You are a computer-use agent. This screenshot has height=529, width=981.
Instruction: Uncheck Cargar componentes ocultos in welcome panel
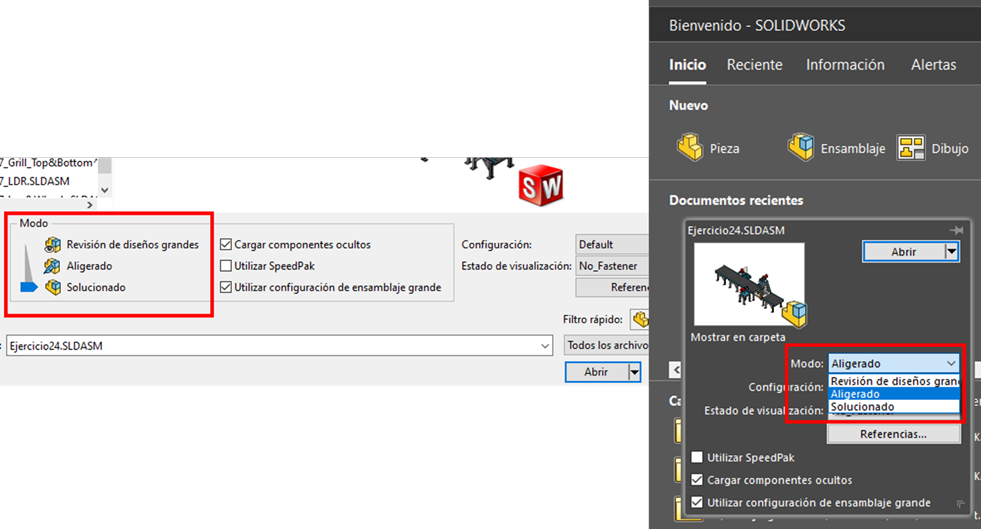pyautogui.click(x=697, y=480)
